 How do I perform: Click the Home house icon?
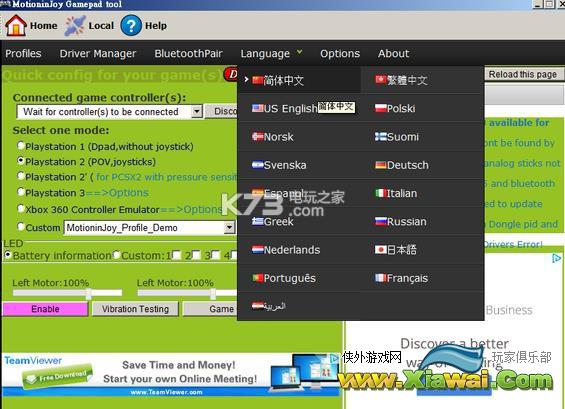(15, 25)
